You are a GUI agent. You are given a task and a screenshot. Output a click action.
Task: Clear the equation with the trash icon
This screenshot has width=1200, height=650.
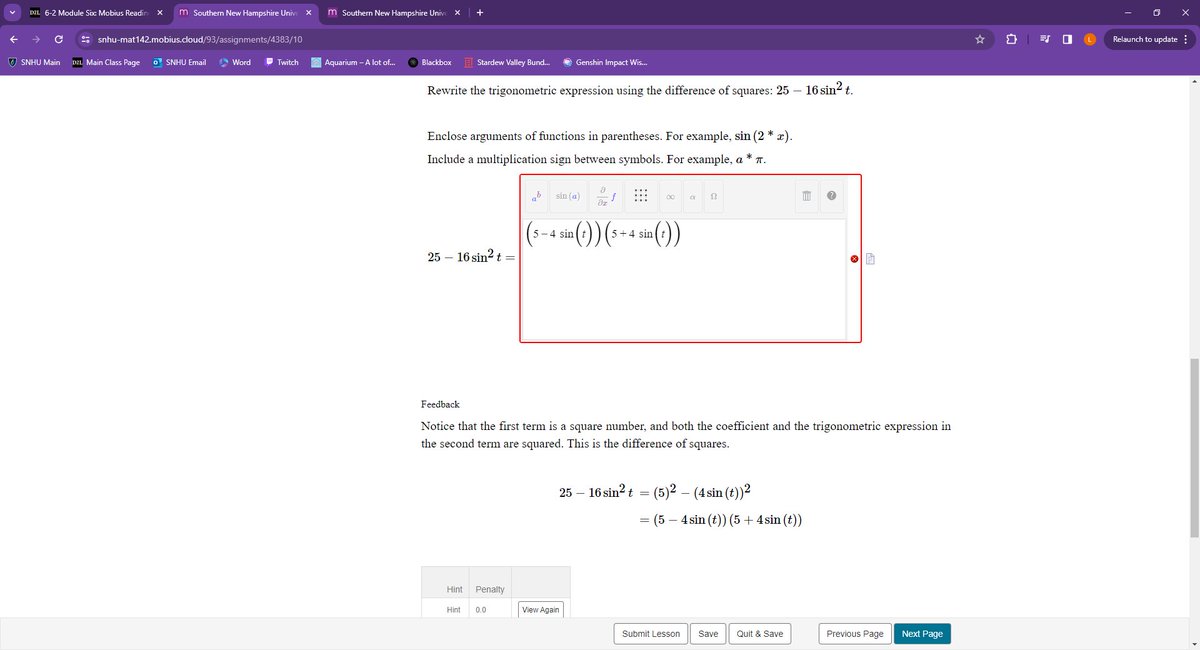[805, 197]
